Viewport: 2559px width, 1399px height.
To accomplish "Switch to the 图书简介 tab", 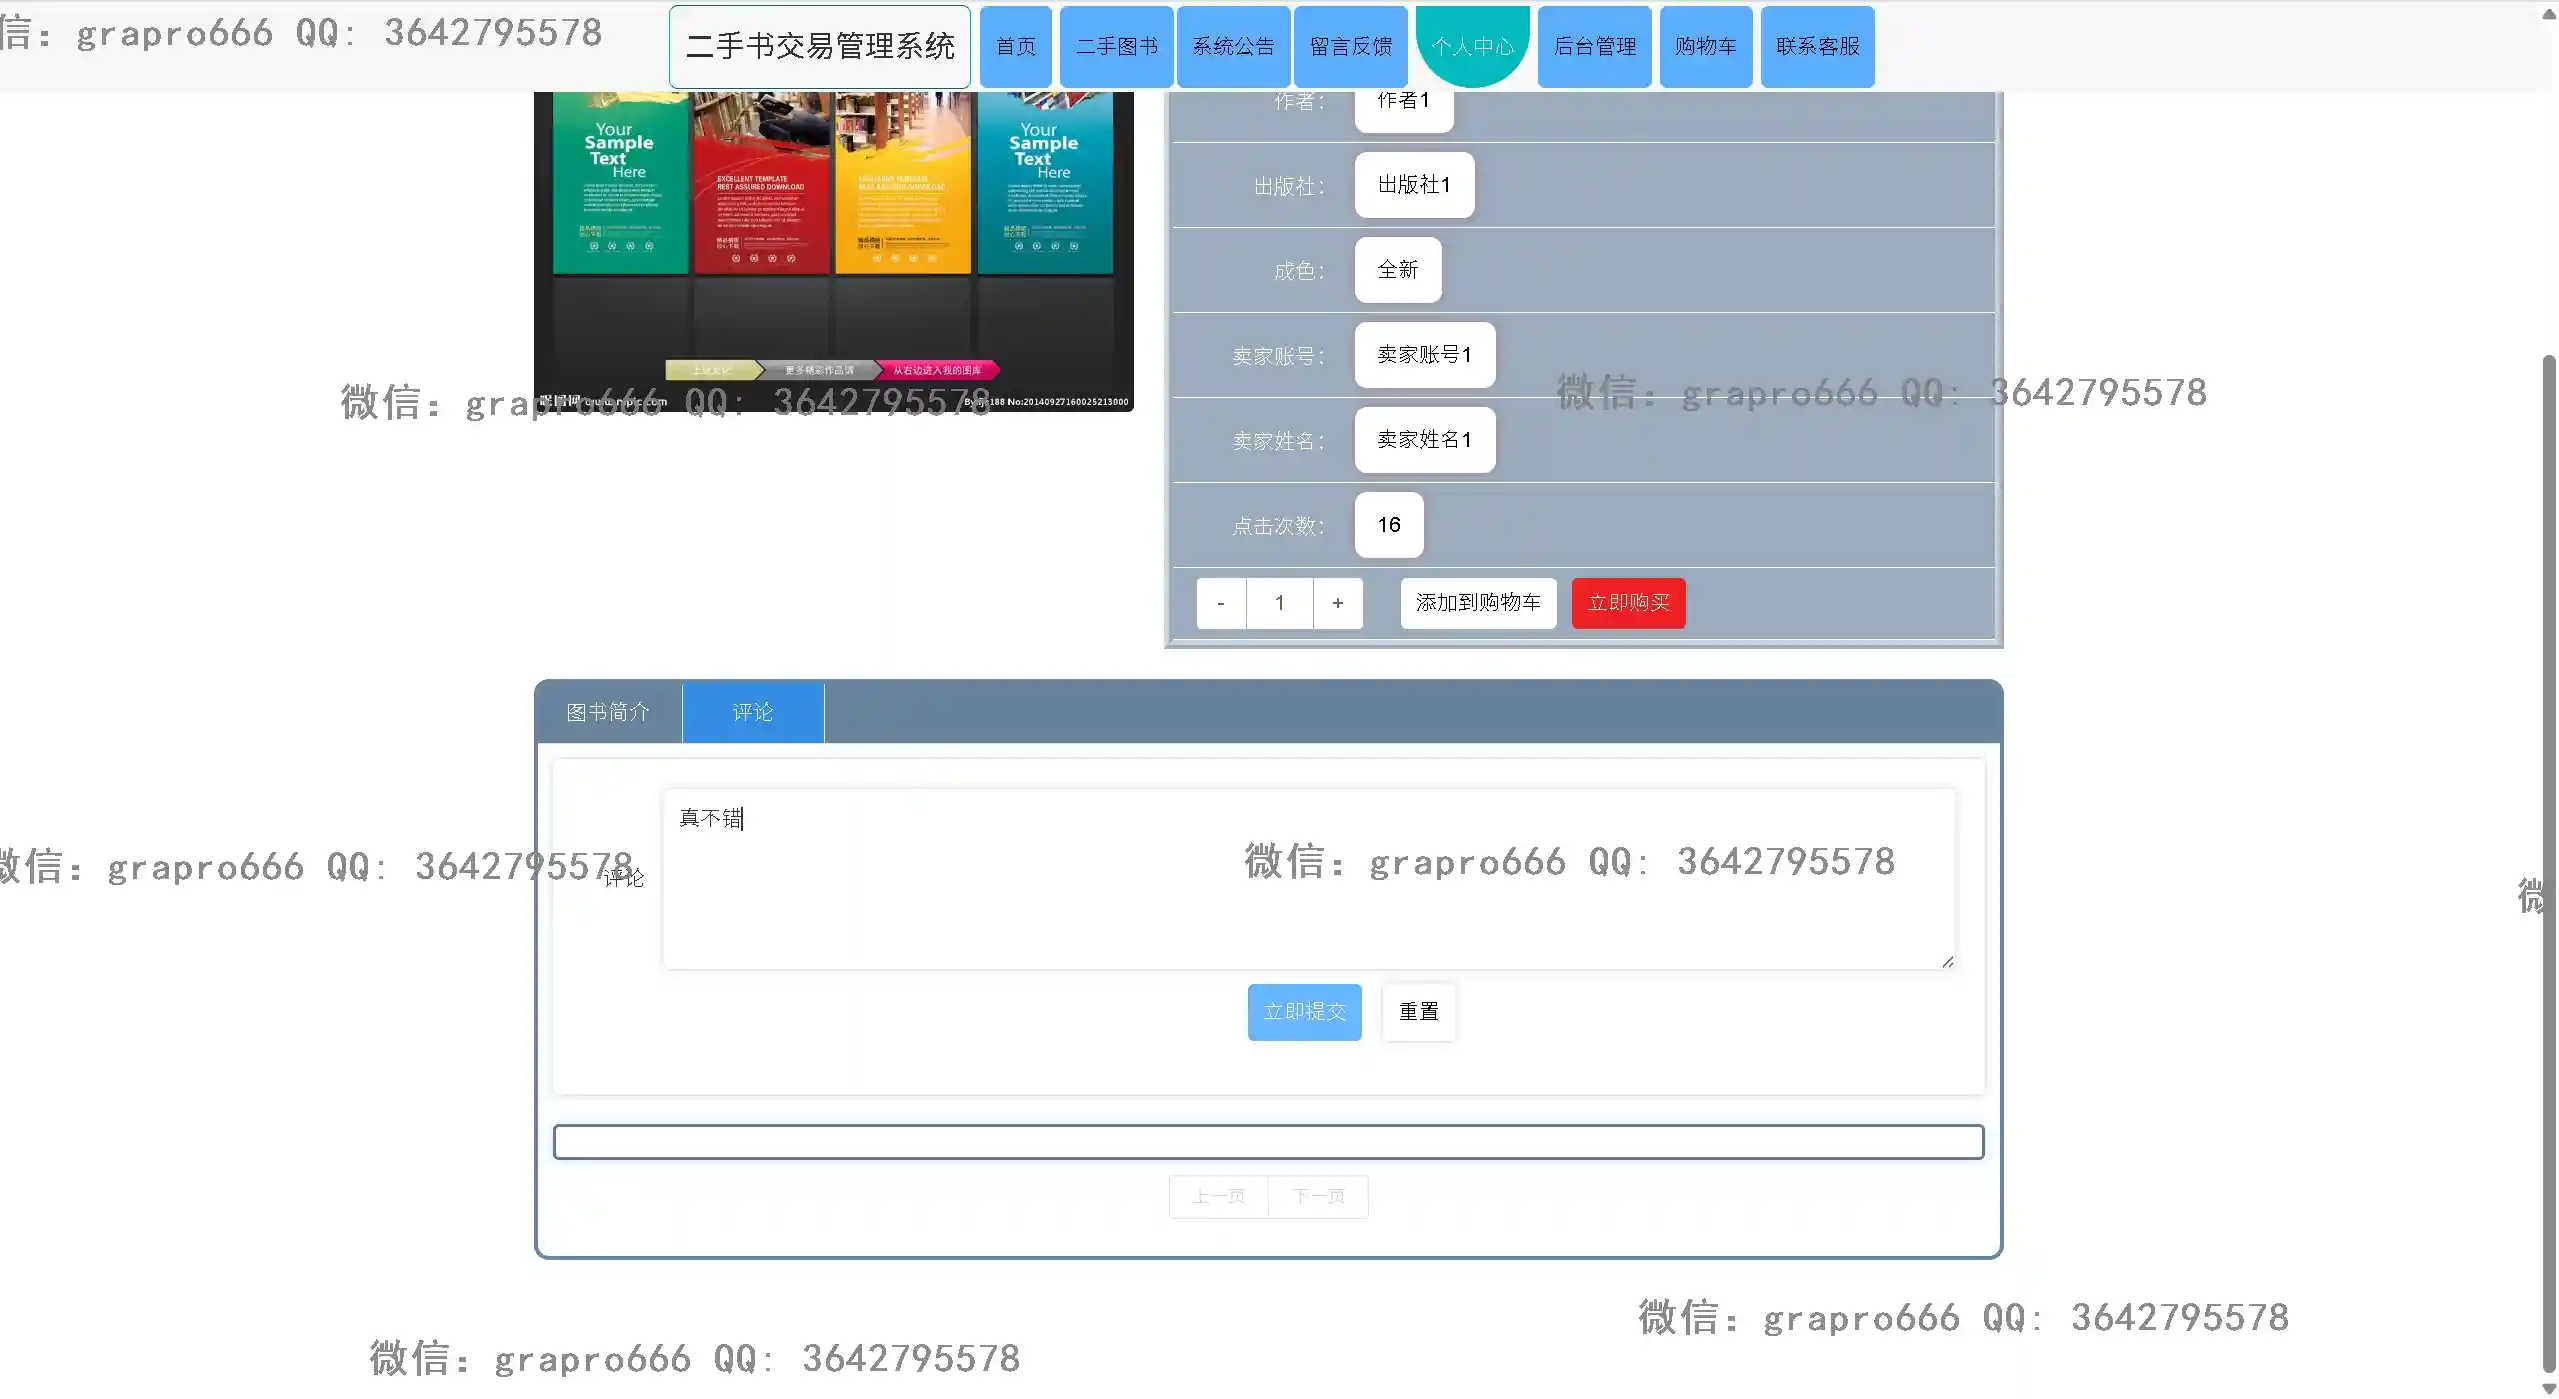I will (608, 712).
